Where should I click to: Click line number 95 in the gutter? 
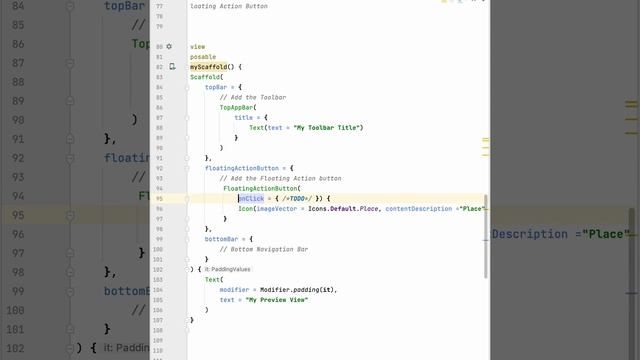click(160, 199)
